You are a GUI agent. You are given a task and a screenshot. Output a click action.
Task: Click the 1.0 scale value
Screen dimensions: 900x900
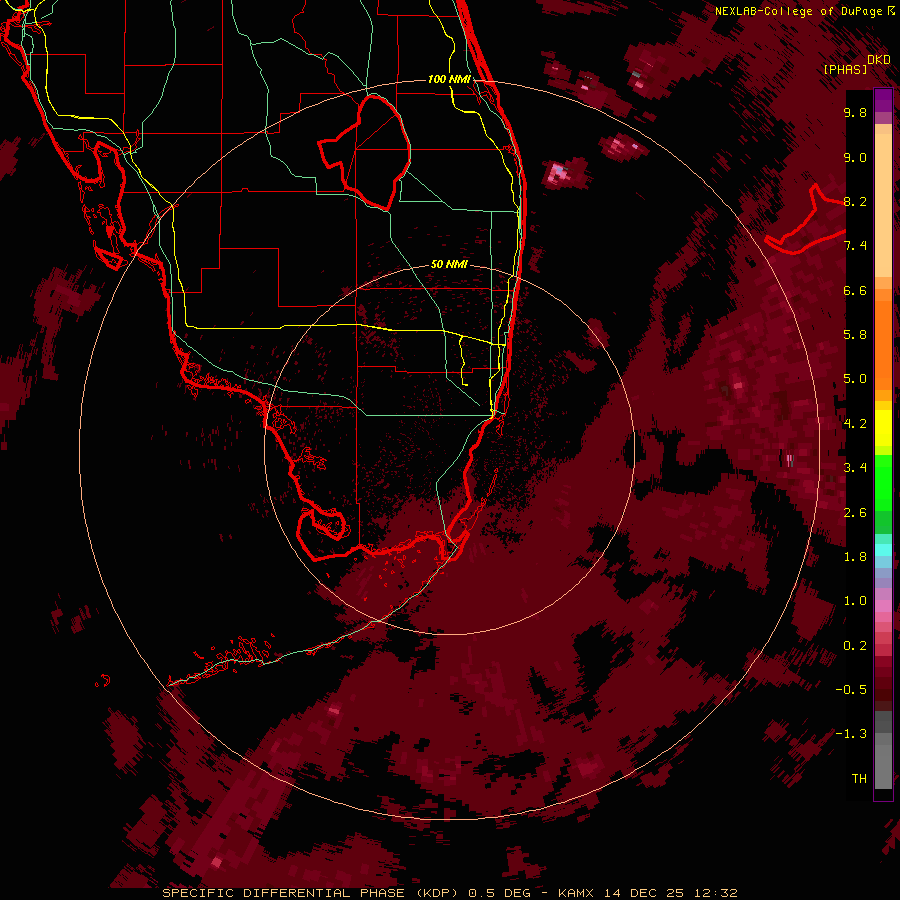pyautogui.click(x=855, y=601)
